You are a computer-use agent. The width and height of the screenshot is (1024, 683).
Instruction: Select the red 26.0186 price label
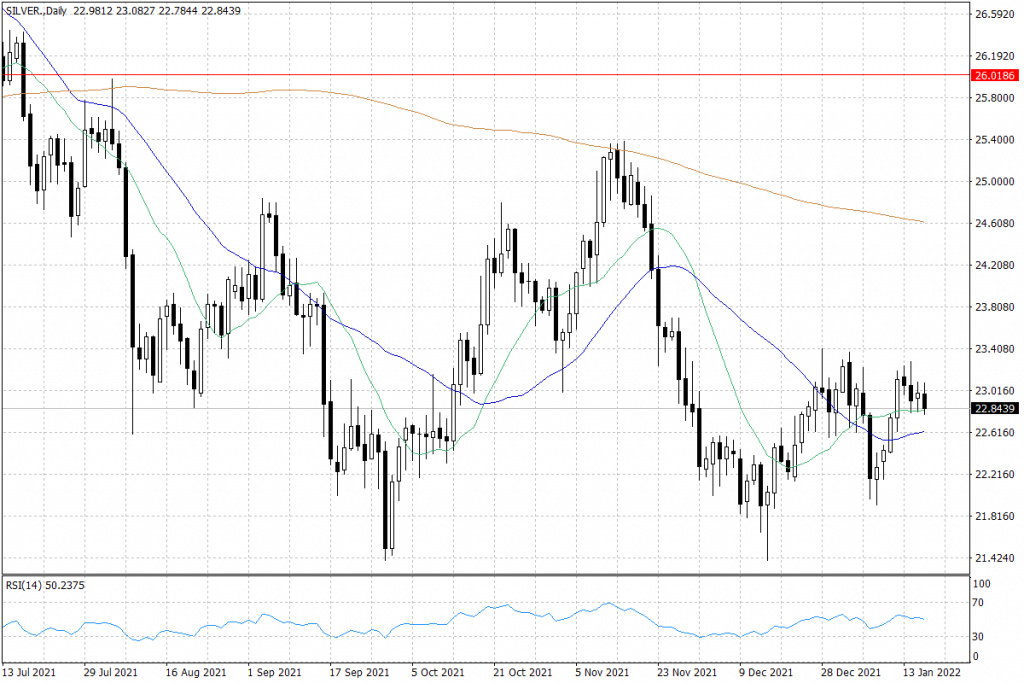[x=994, y=75]
